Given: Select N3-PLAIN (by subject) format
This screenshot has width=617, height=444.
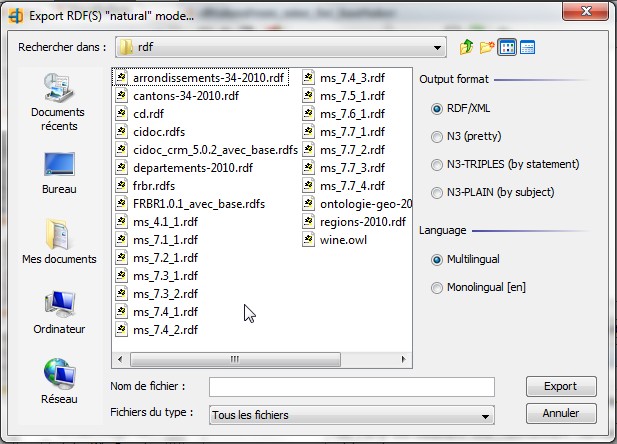Looking at the screenshot, I should tap(437, 192).
